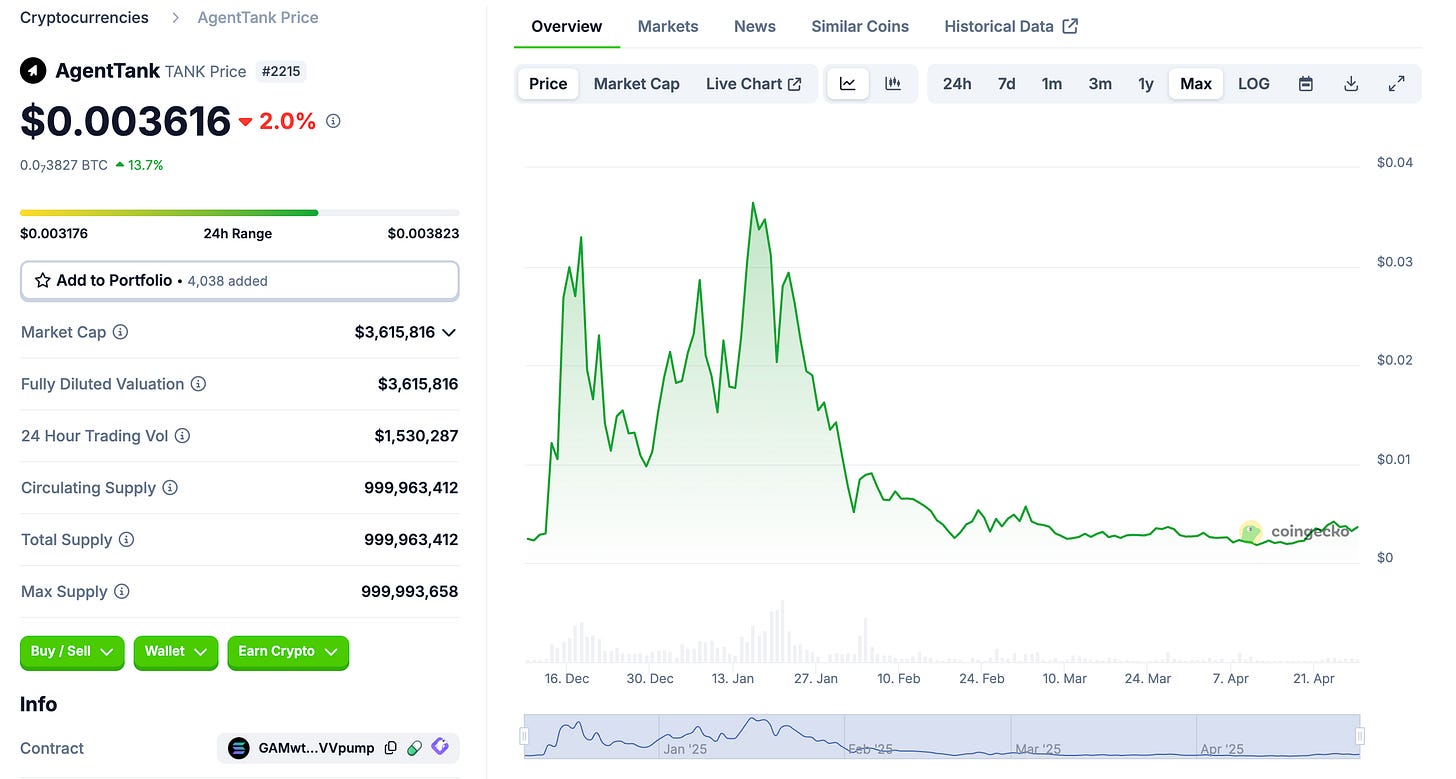The width and height of the screenshot is (1456, 779).
Task: Select the 1m time range
Action: 1052,84
